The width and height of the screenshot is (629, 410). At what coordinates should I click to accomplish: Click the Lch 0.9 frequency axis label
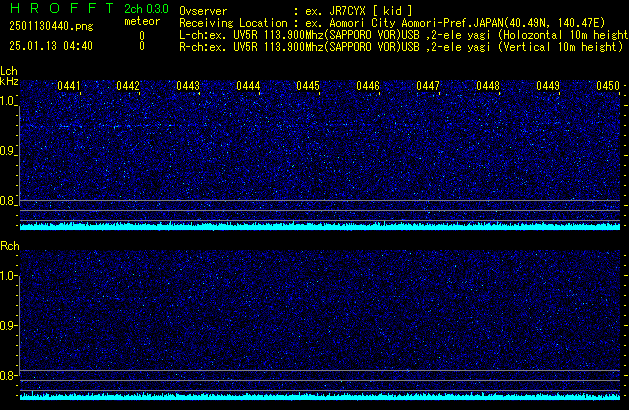[x=8, y=151]
